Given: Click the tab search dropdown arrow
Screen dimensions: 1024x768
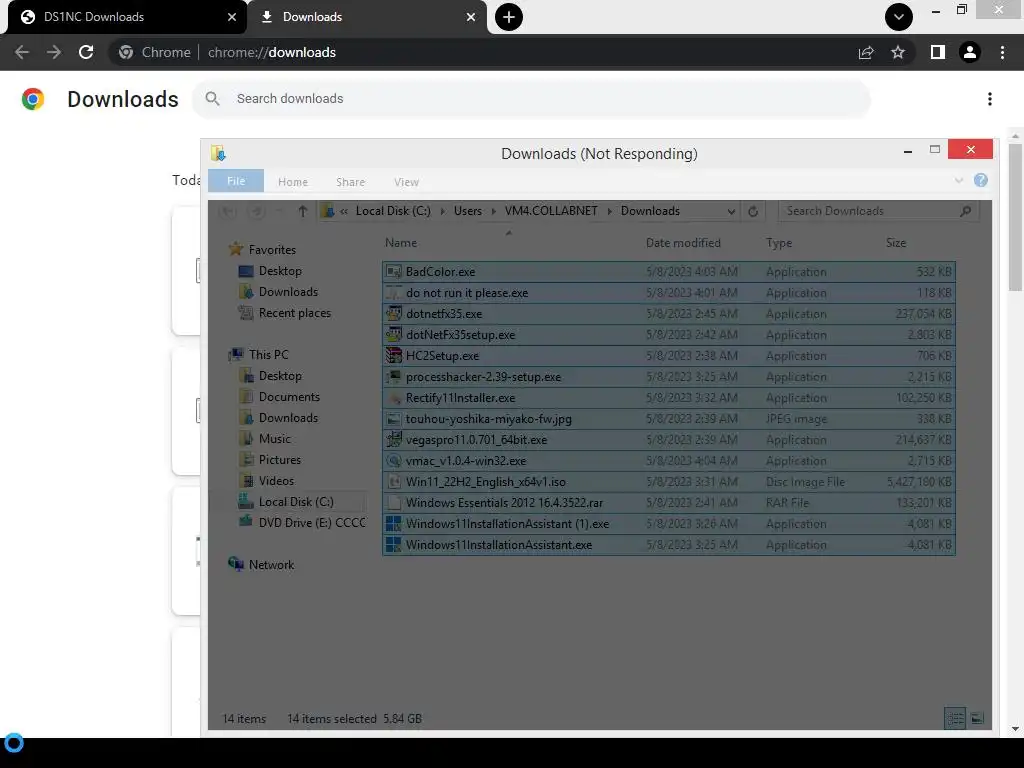Looking at the screenshot, I should (x=899, y=17).
